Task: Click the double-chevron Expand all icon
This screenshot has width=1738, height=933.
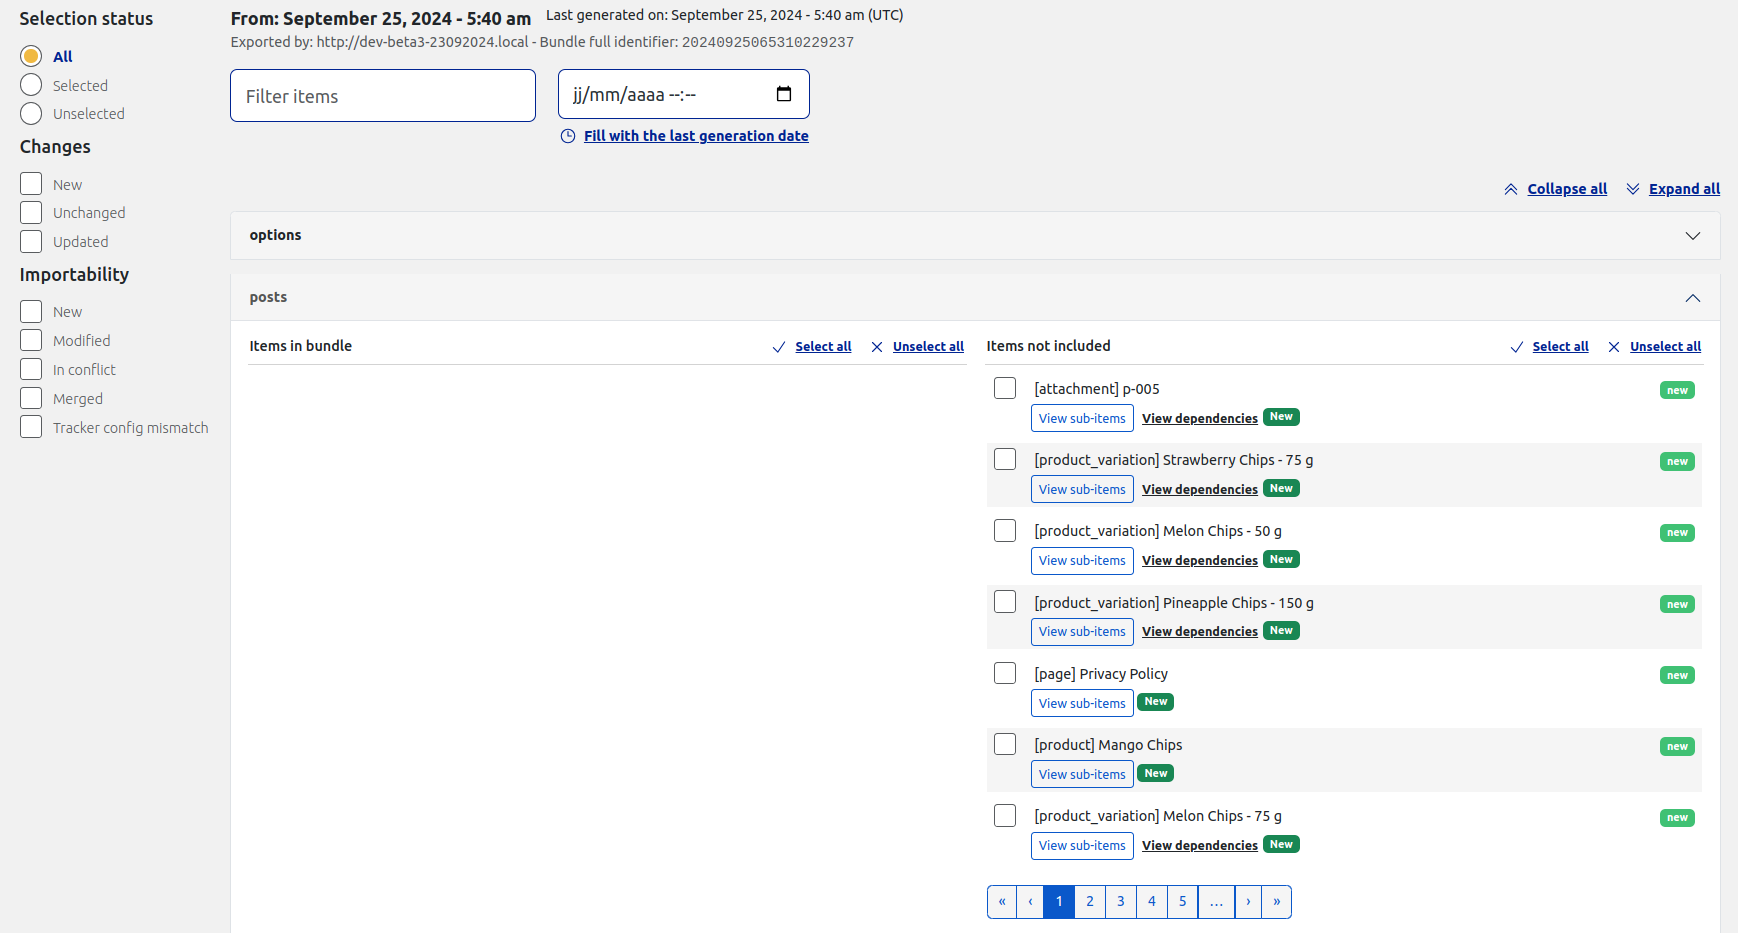Action: tap(1633, 189)
